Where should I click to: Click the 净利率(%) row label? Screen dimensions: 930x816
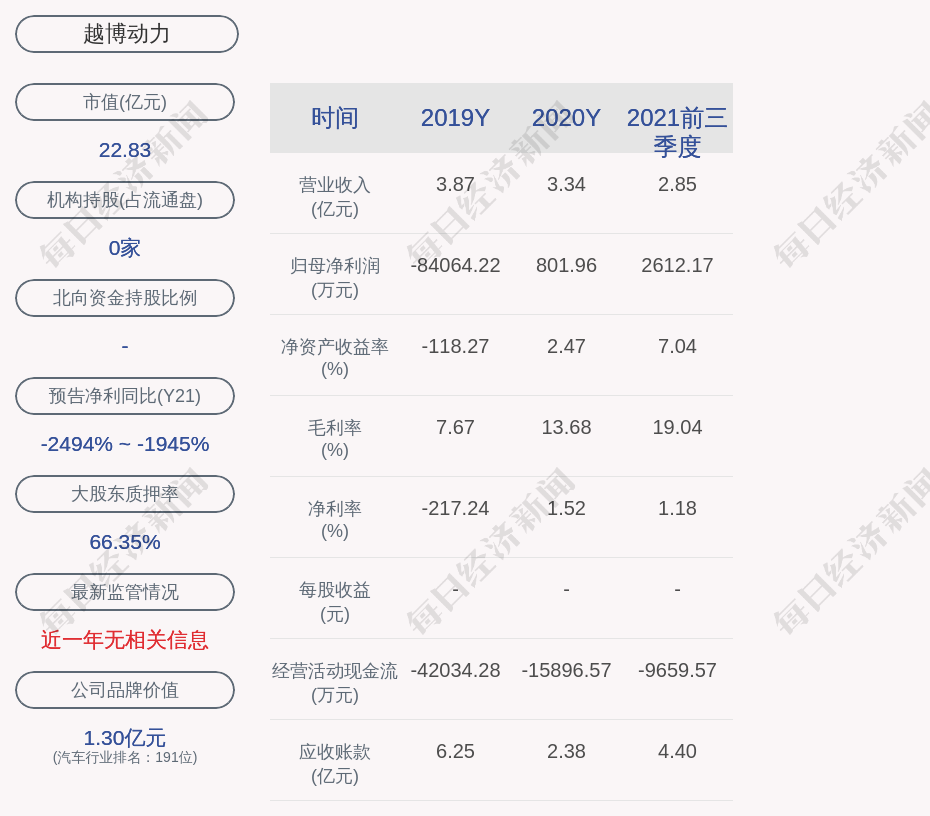pos(335,519)
